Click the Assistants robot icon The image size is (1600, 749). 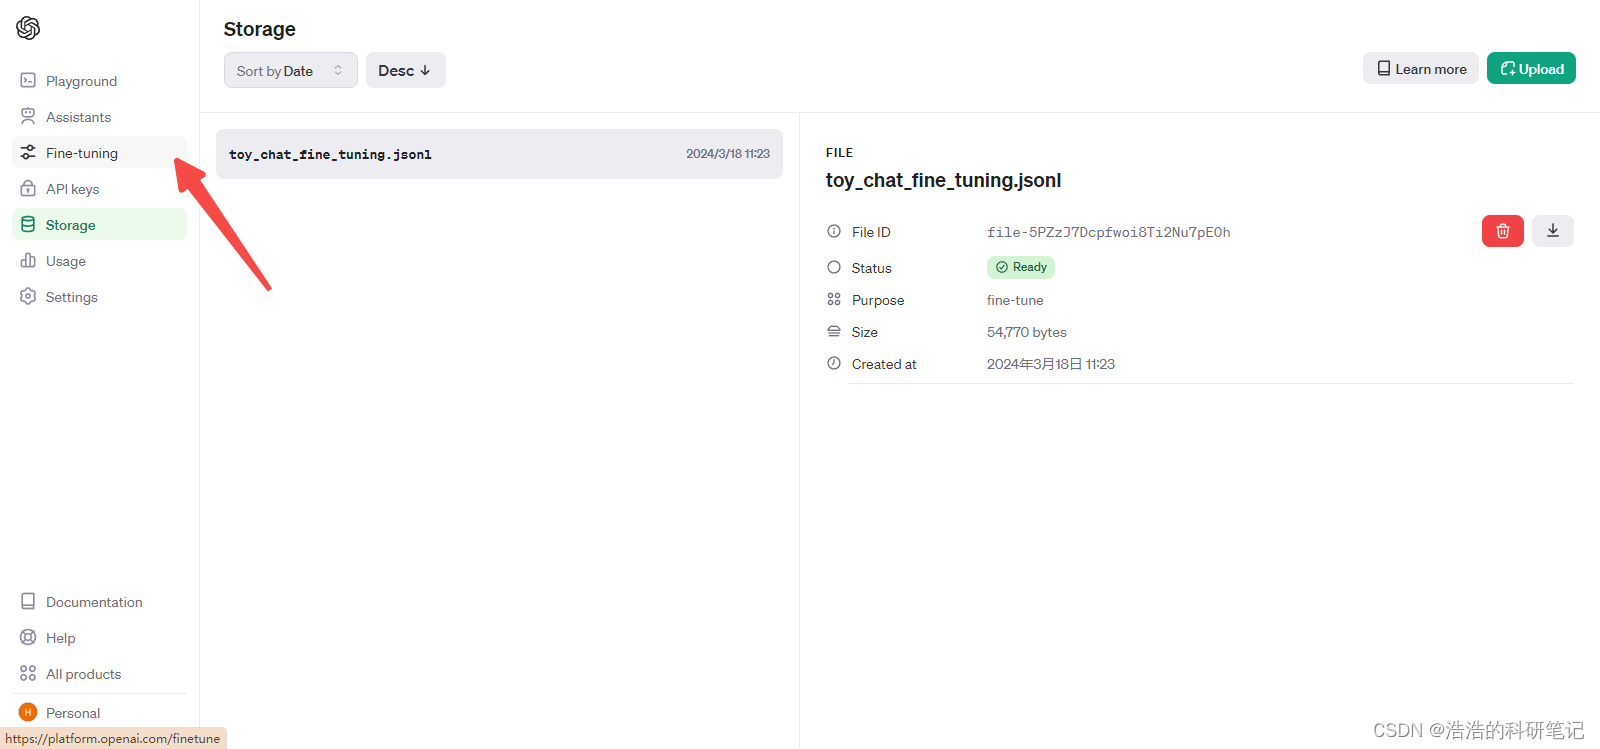coord(28,116)
